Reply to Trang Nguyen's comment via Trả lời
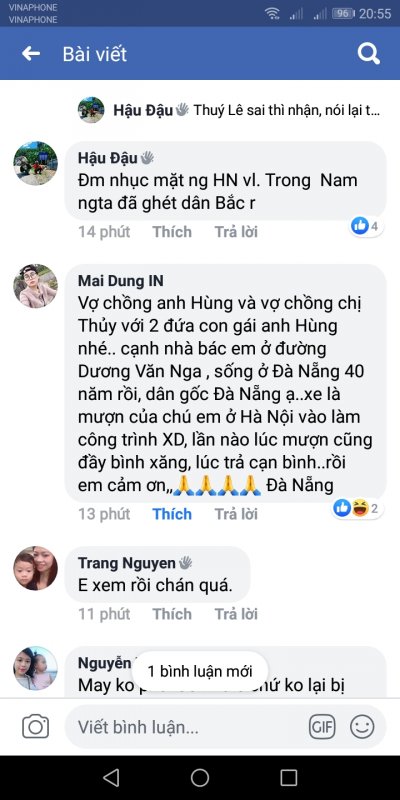The width and height of the screenshot is (400, 800). [x=236, y=614]
